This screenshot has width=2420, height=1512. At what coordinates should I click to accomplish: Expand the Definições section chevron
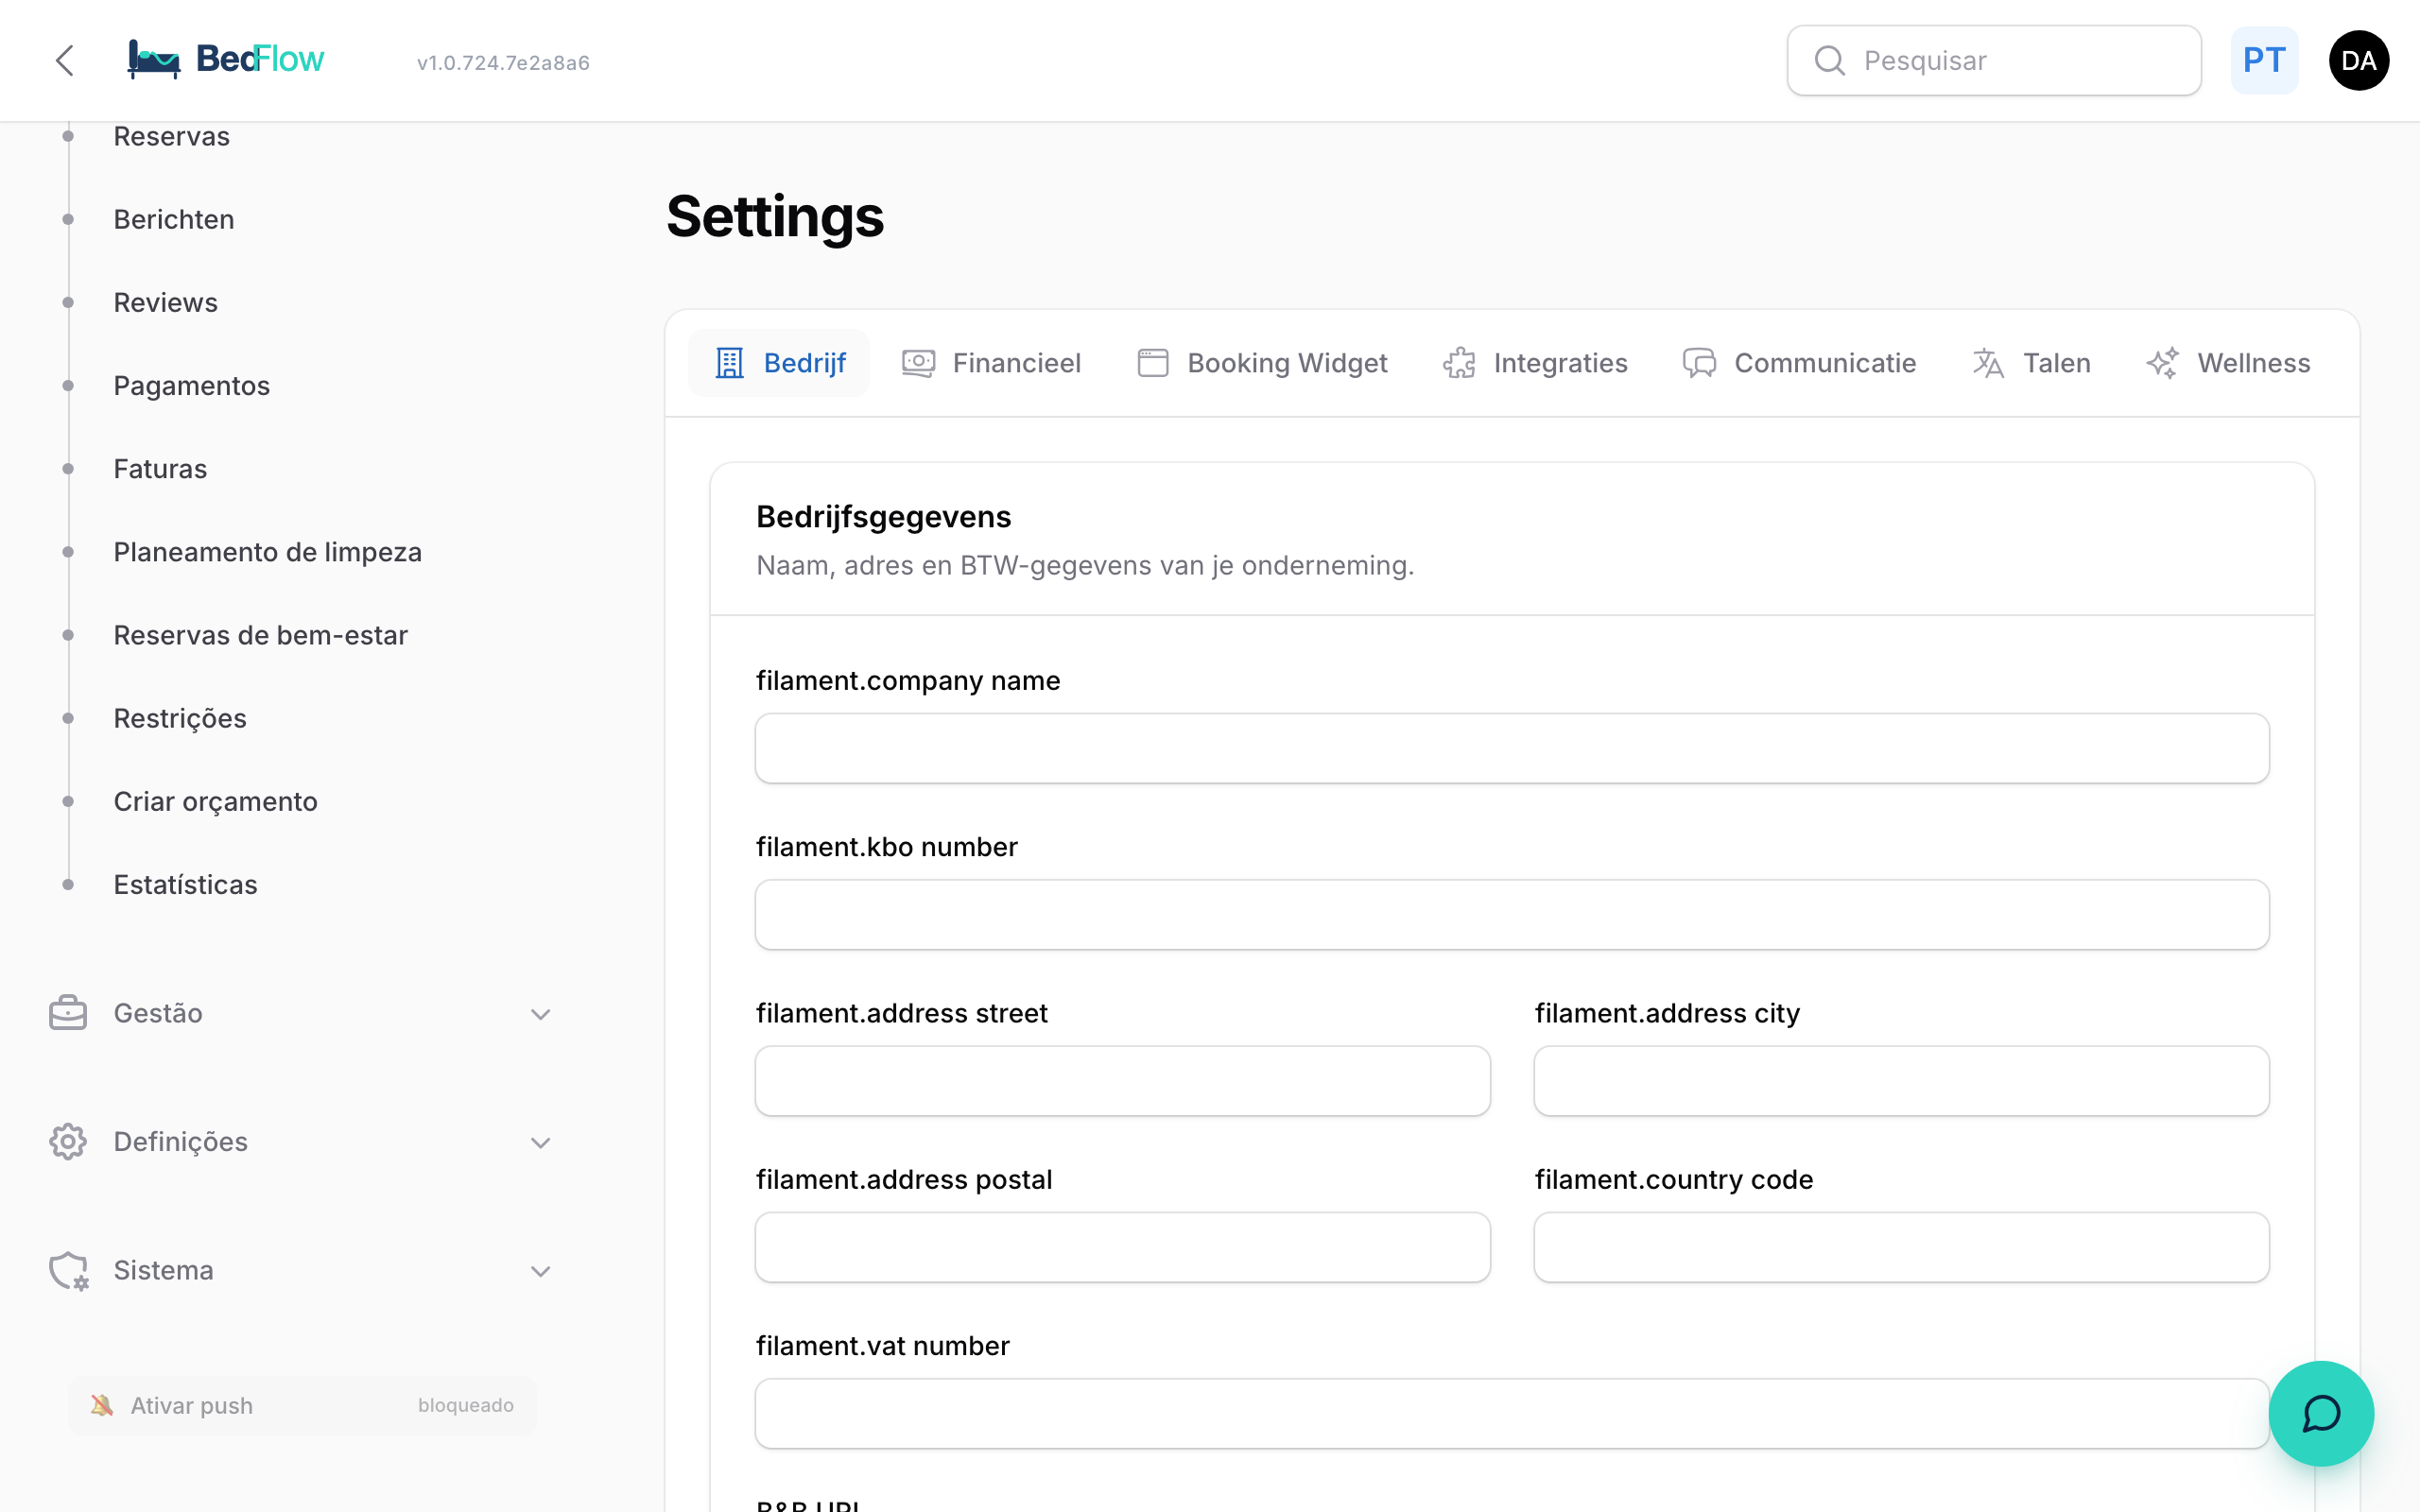(x=540, y=1142)
